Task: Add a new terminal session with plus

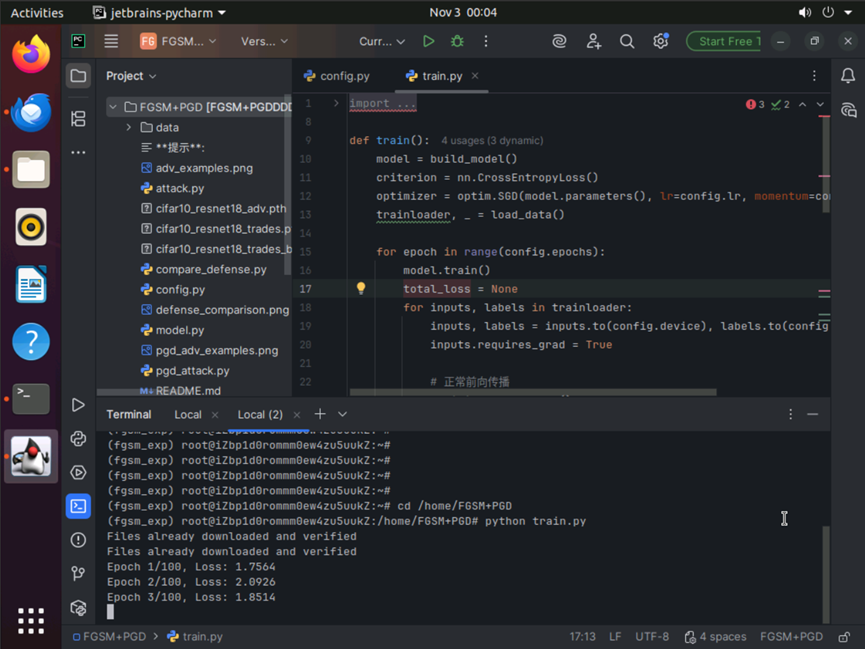Action: click(x=320, y=414)
